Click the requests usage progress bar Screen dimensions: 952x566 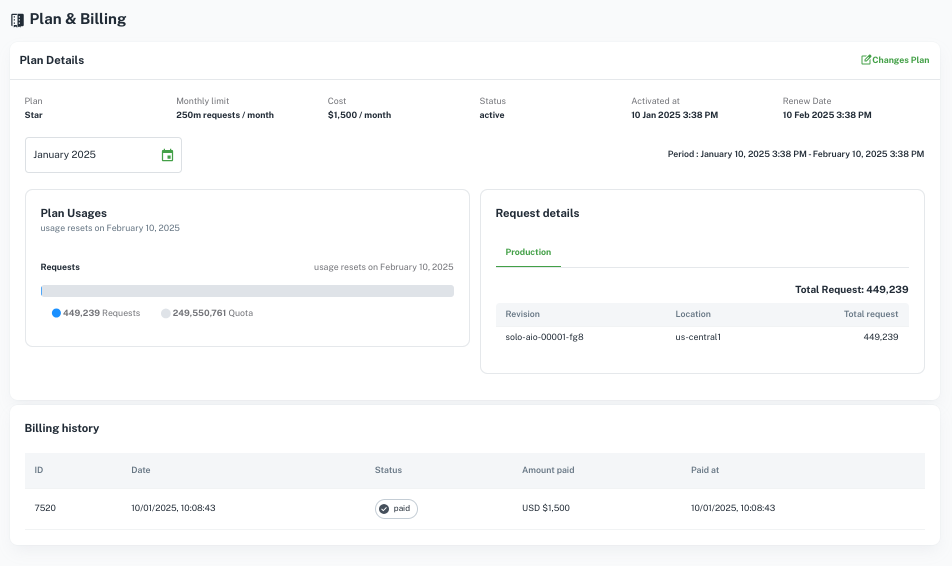point(247,291)
